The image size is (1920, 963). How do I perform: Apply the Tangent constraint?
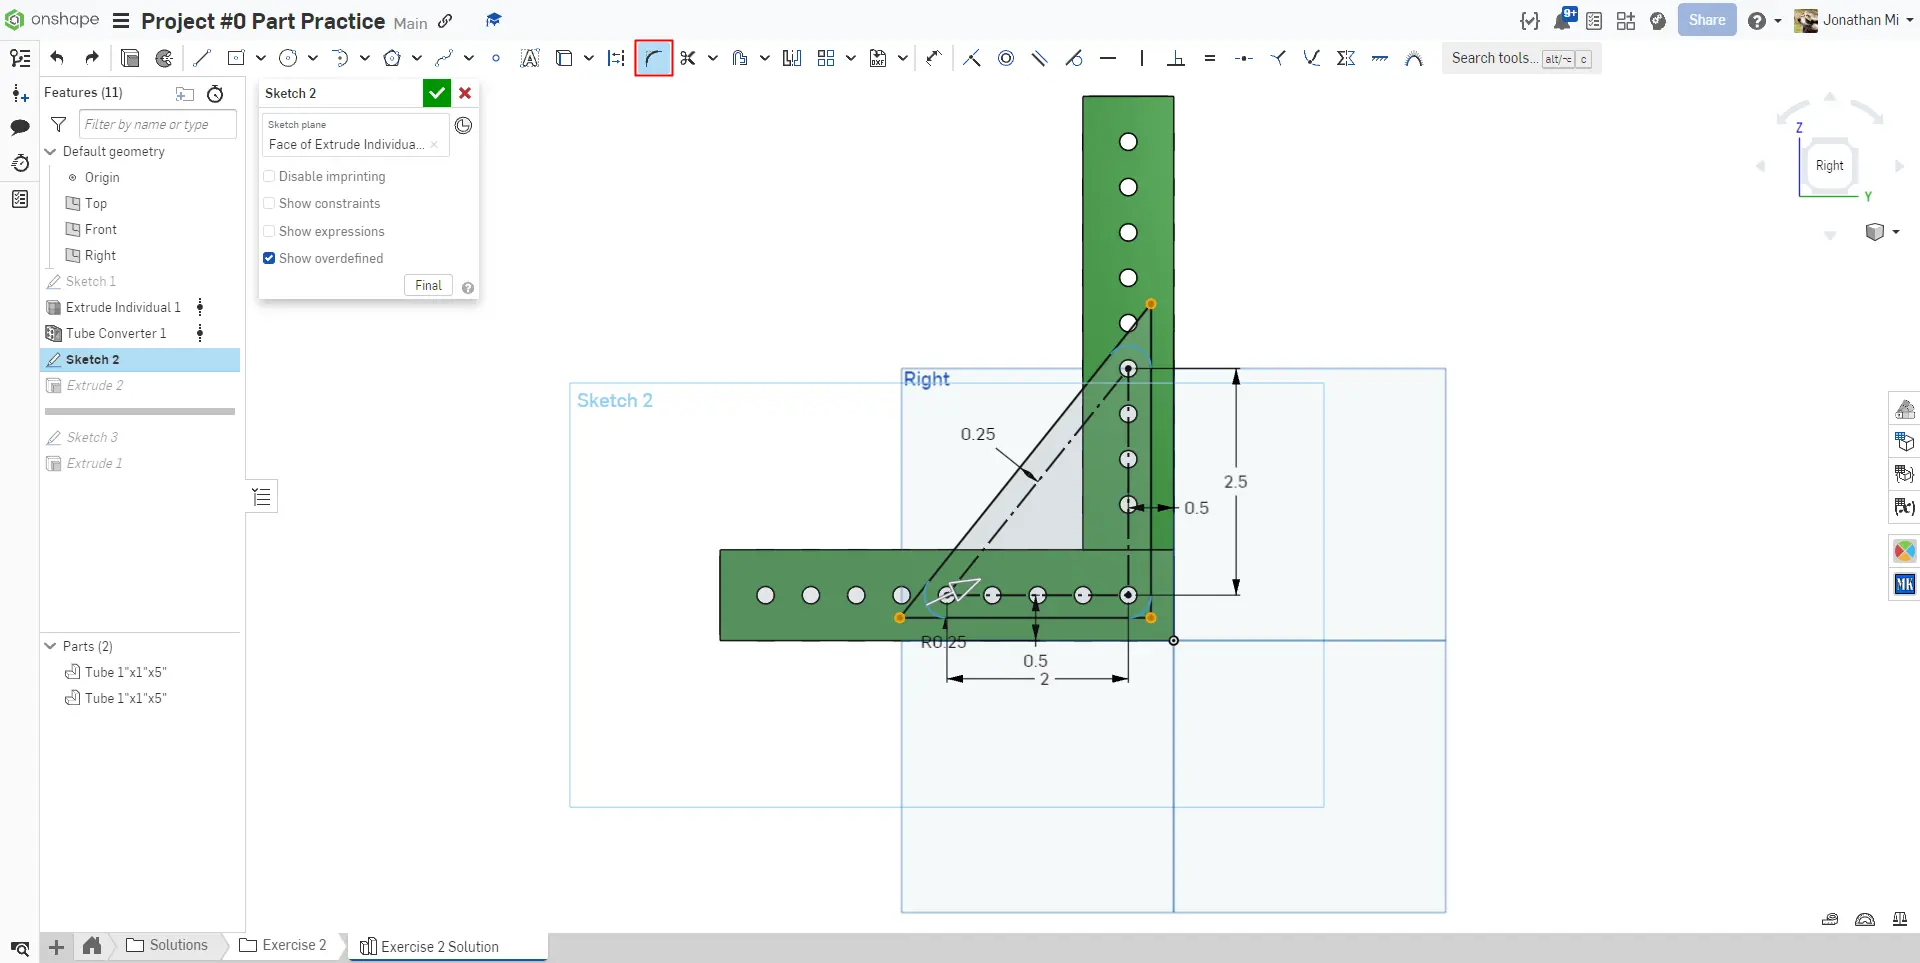point(1074,58)
